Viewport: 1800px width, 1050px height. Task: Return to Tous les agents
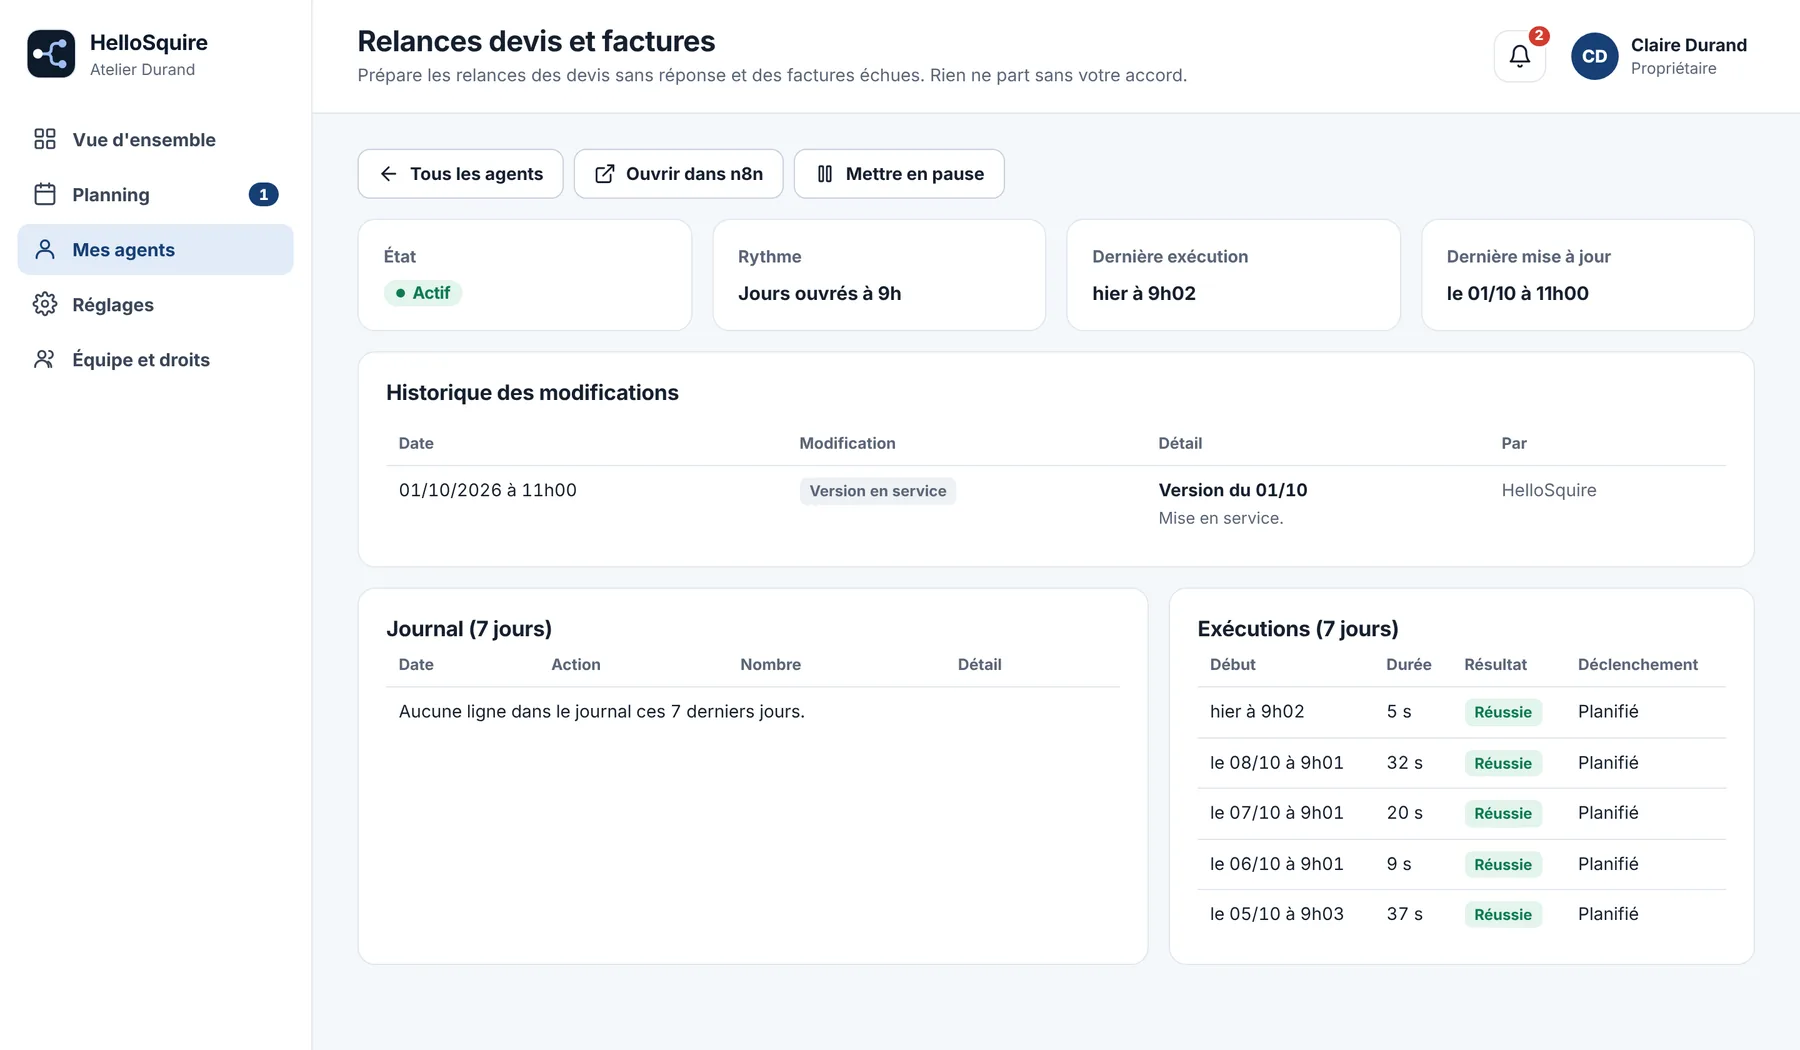pyautogui.click(x=460, y=174)
